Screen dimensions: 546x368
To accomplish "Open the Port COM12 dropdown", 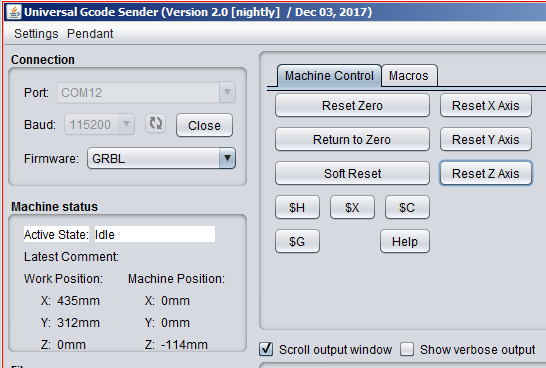I will (x=146, y=93).
